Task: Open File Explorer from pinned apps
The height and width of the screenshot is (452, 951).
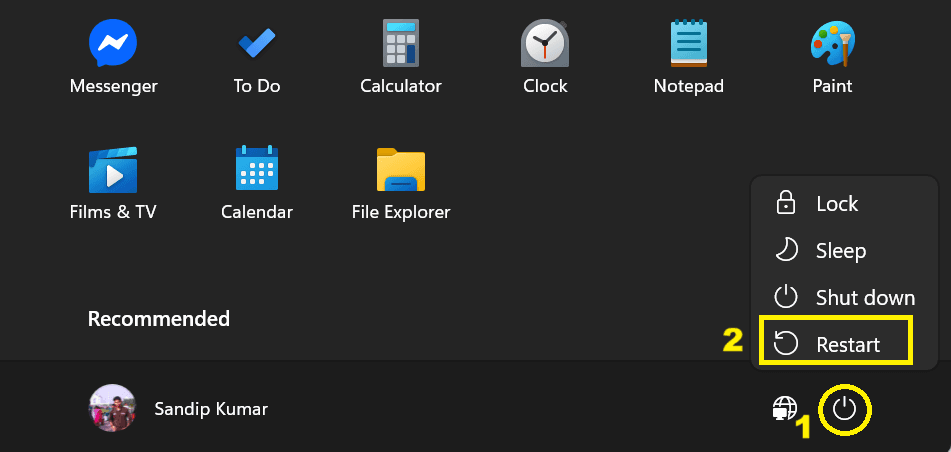Action: 401,183
